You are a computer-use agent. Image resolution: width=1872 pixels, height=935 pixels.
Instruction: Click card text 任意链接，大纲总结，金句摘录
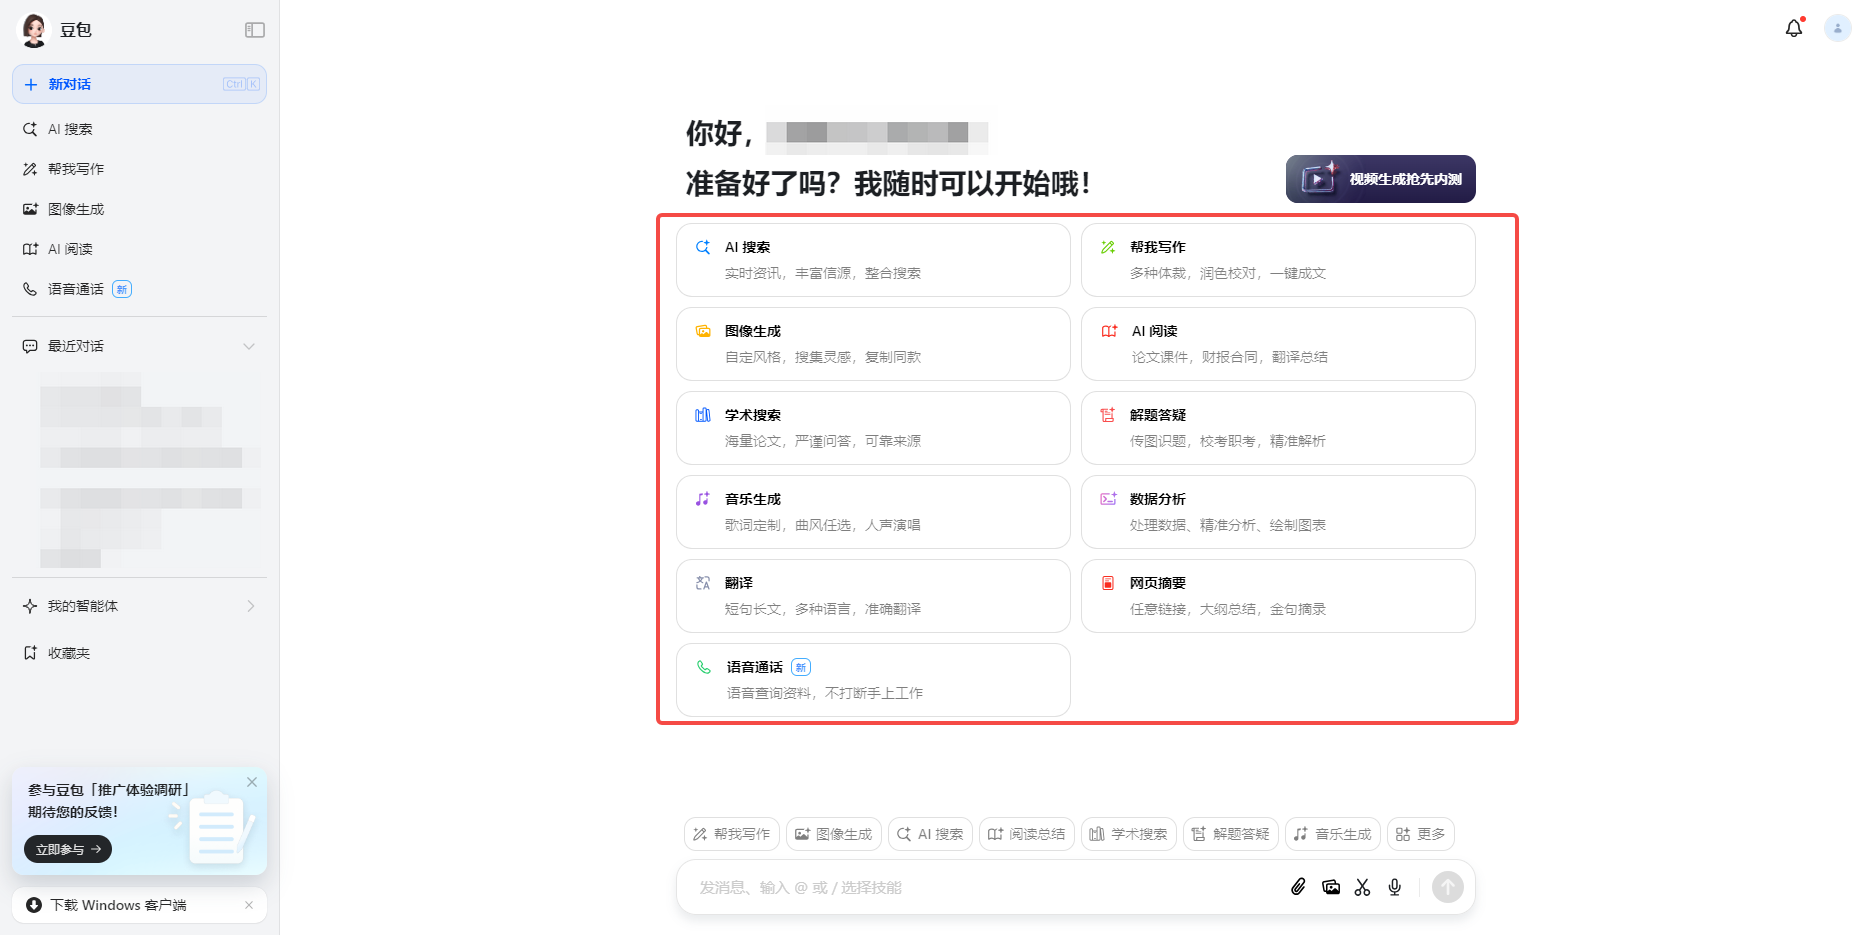point(1228,609)
